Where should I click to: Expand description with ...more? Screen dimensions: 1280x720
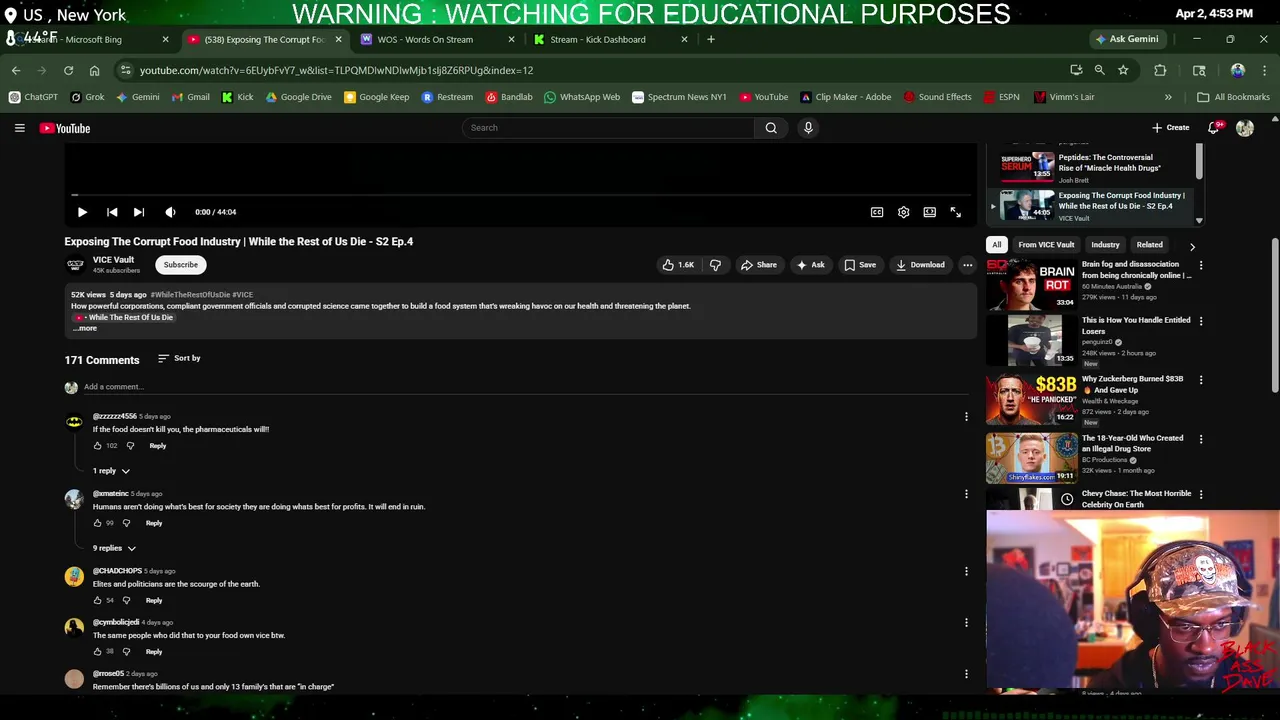(x=85, y=328)
